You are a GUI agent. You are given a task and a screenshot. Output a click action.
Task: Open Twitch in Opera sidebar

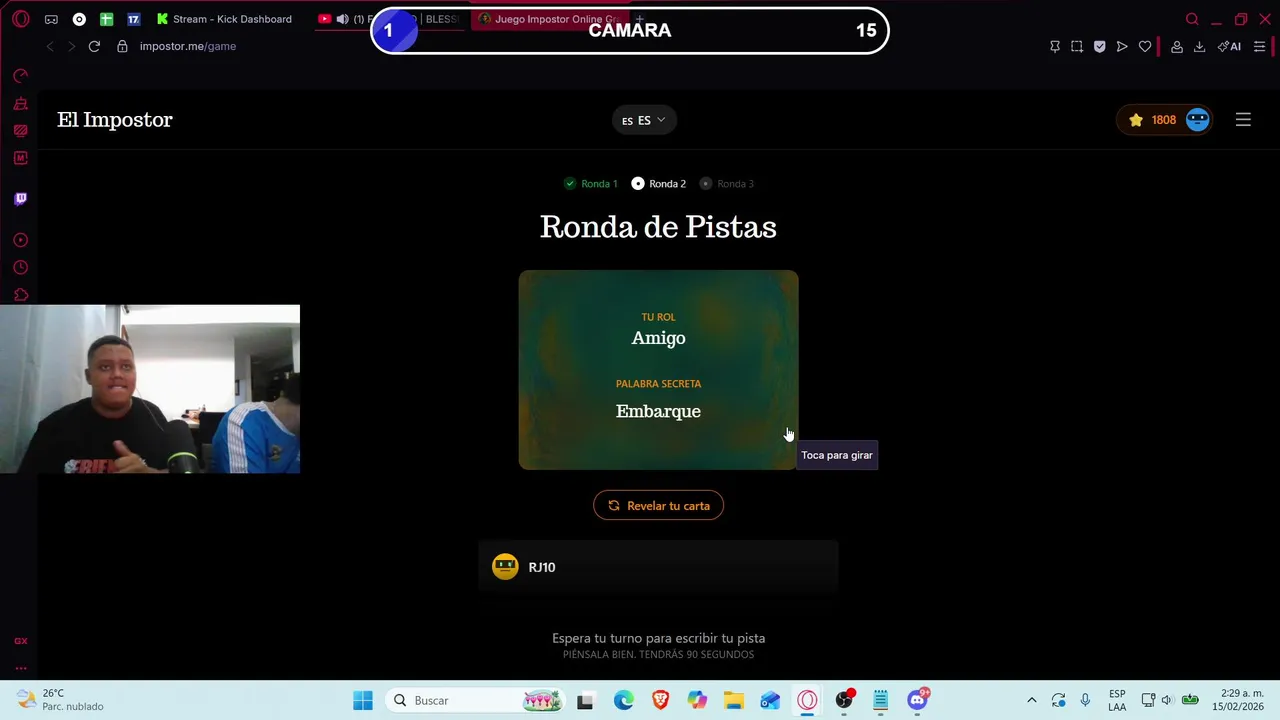pos(20,198)
